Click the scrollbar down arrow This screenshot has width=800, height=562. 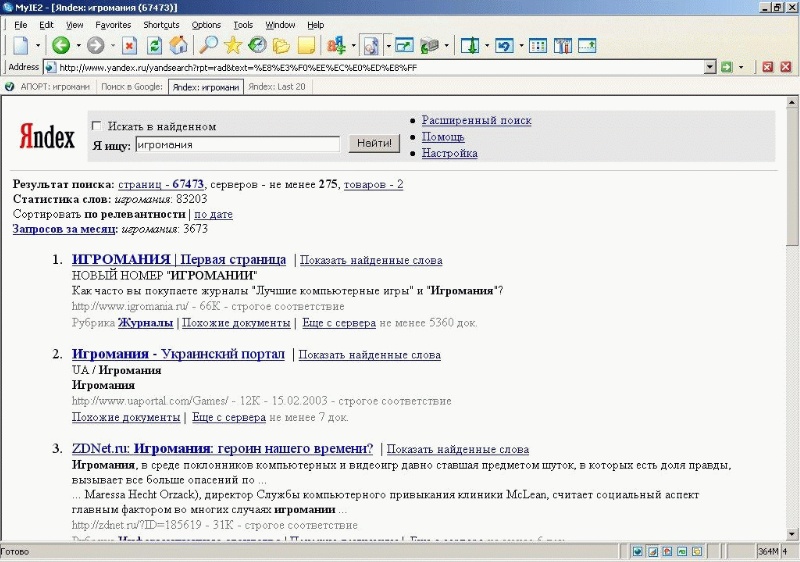792,534
